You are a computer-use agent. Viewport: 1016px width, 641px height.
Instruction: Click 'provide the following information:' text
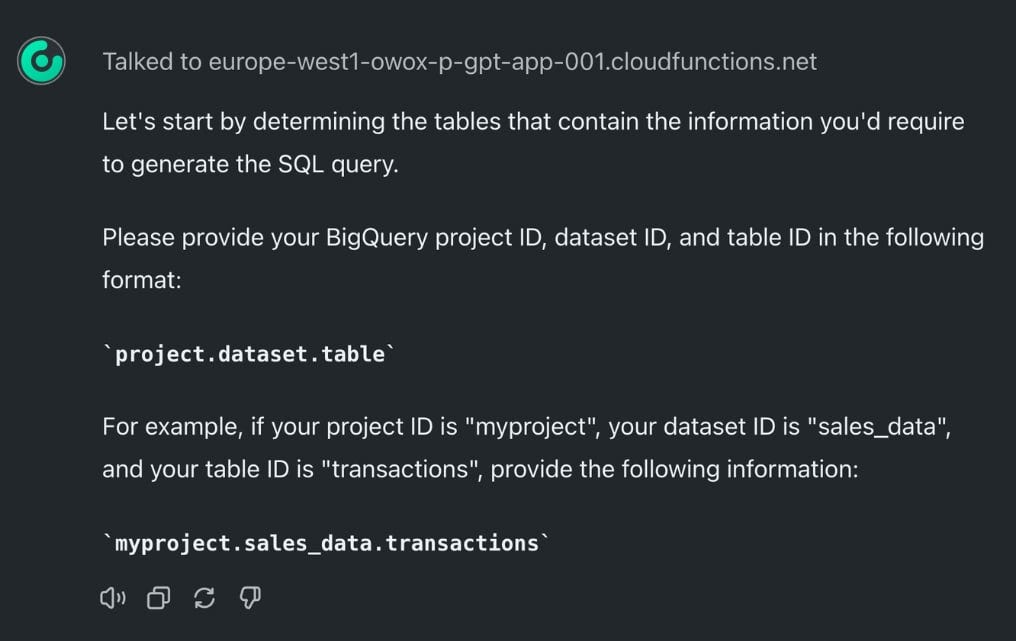click(675, 469)
